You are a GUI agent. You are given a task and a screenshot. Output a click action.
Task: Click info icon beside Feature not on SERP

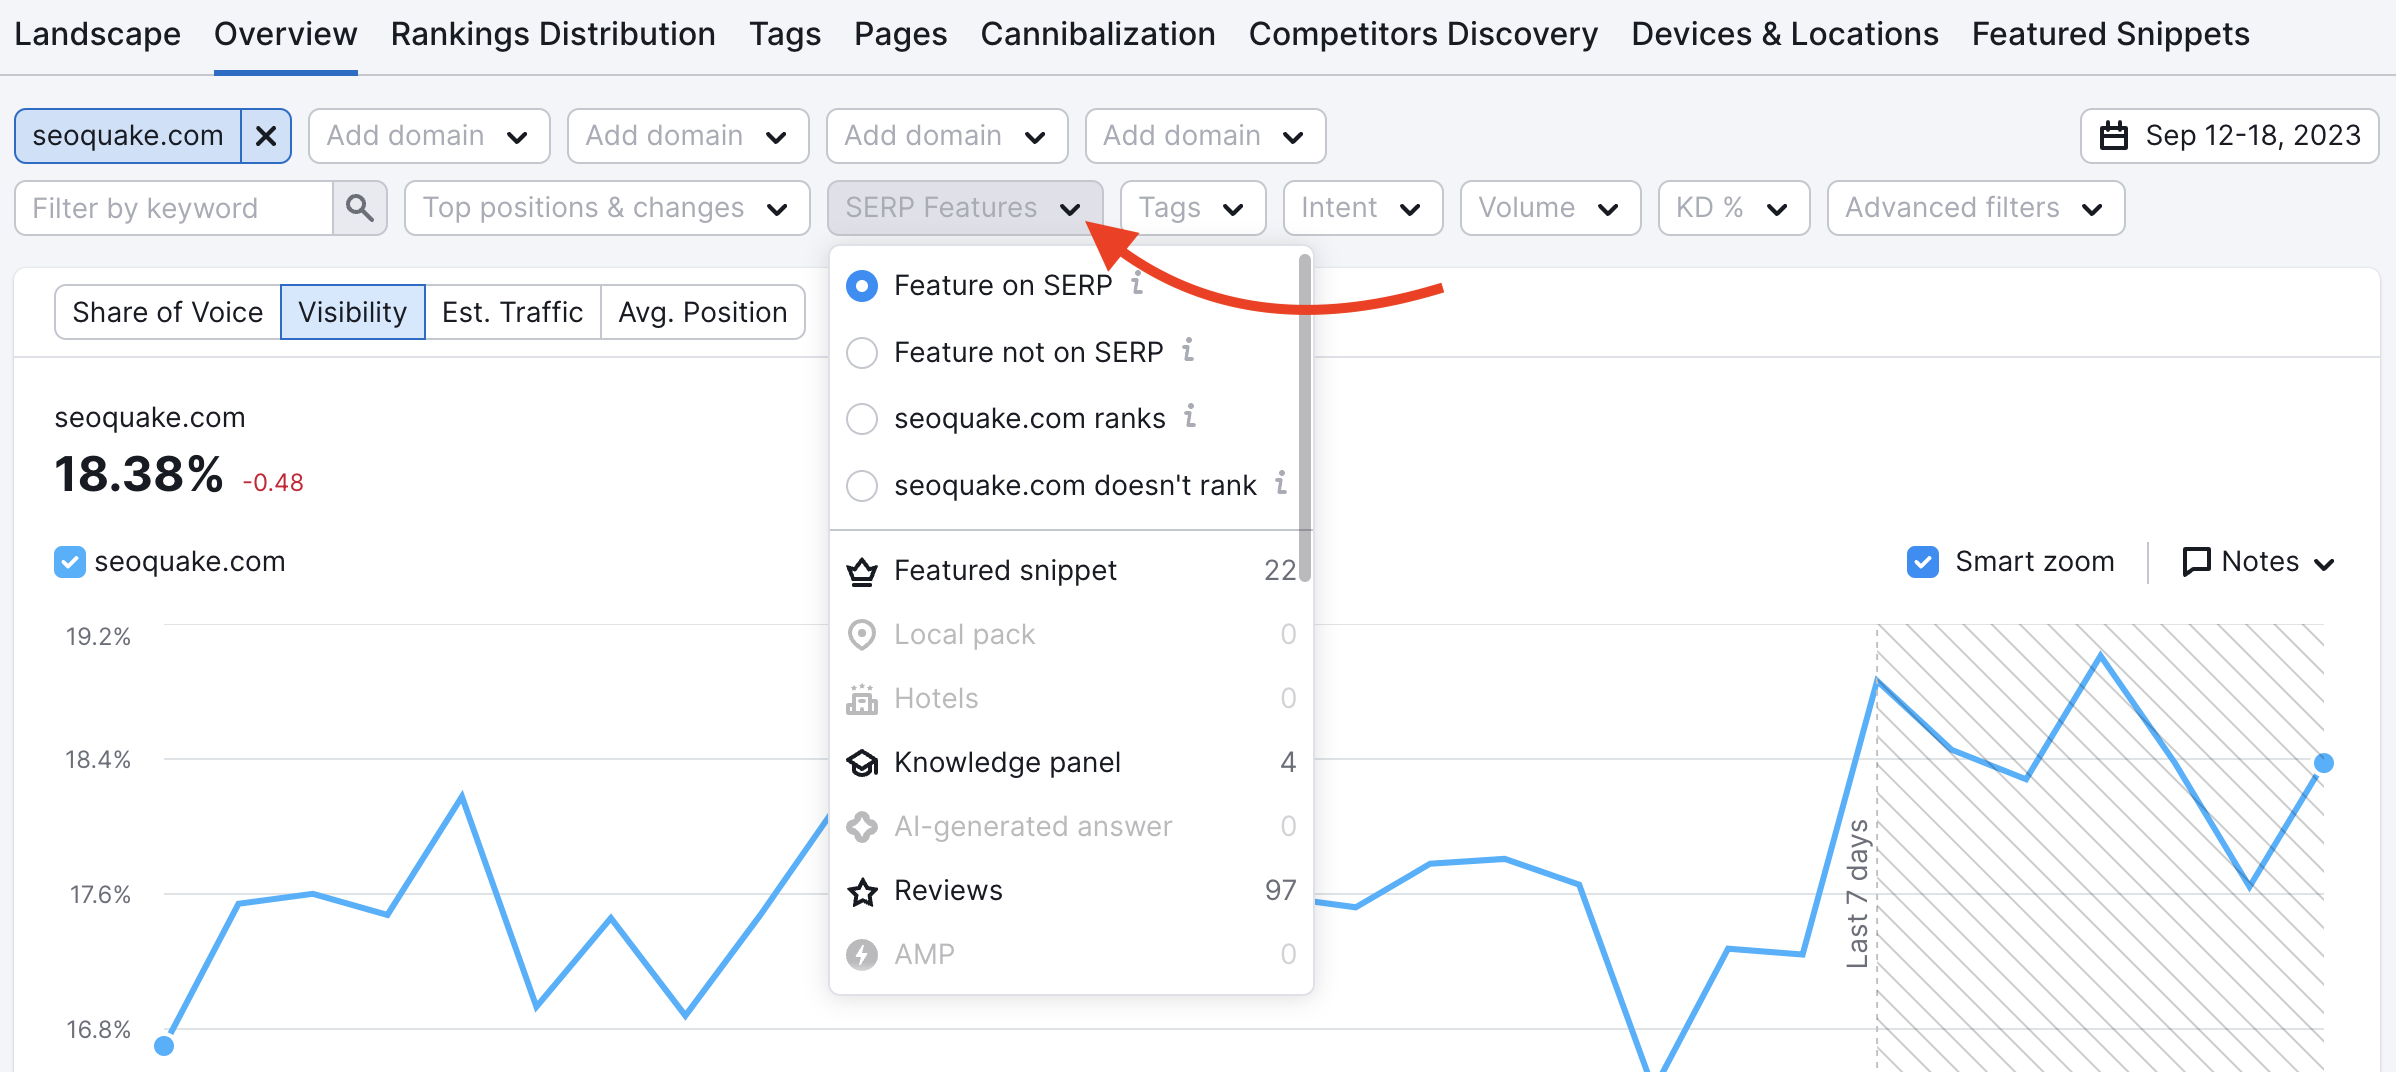(x=1188, y=350)
